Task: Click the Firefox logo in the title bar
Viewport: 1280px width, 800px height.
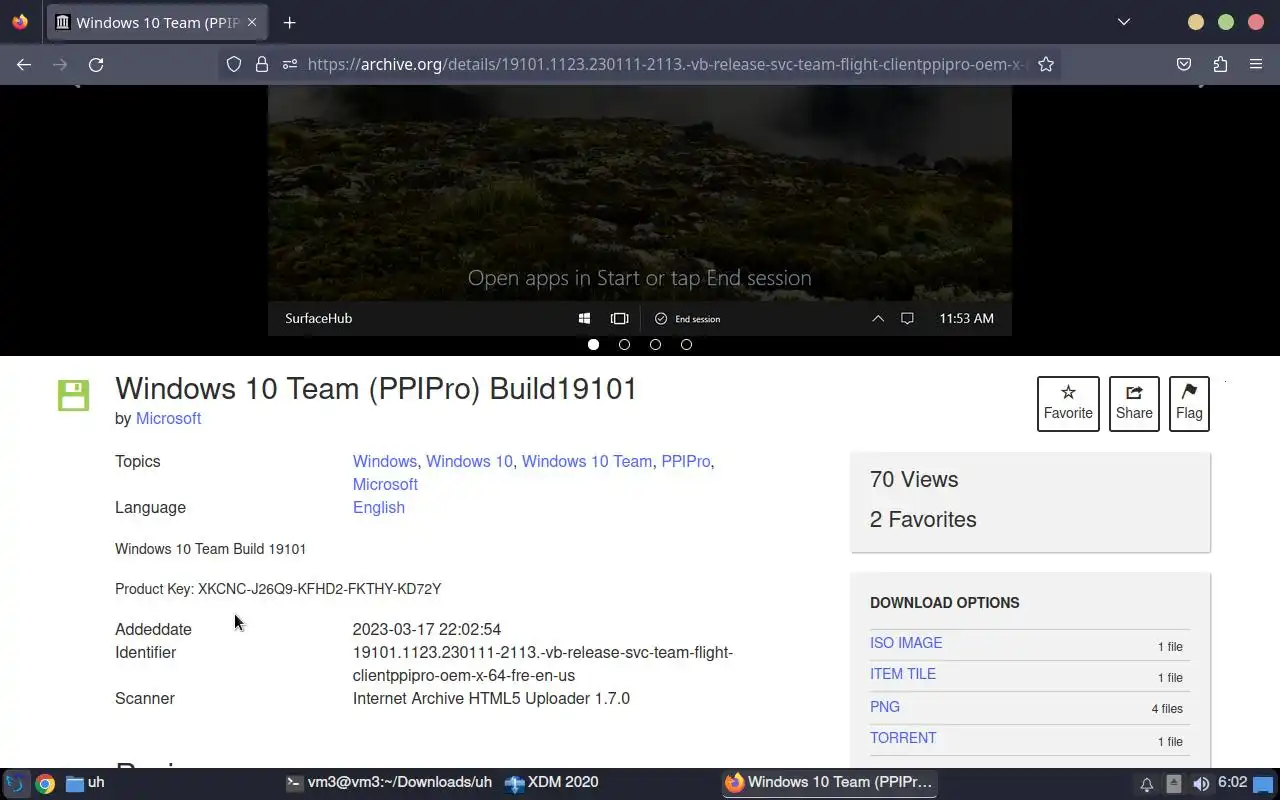Action: (x=20, y=22)
